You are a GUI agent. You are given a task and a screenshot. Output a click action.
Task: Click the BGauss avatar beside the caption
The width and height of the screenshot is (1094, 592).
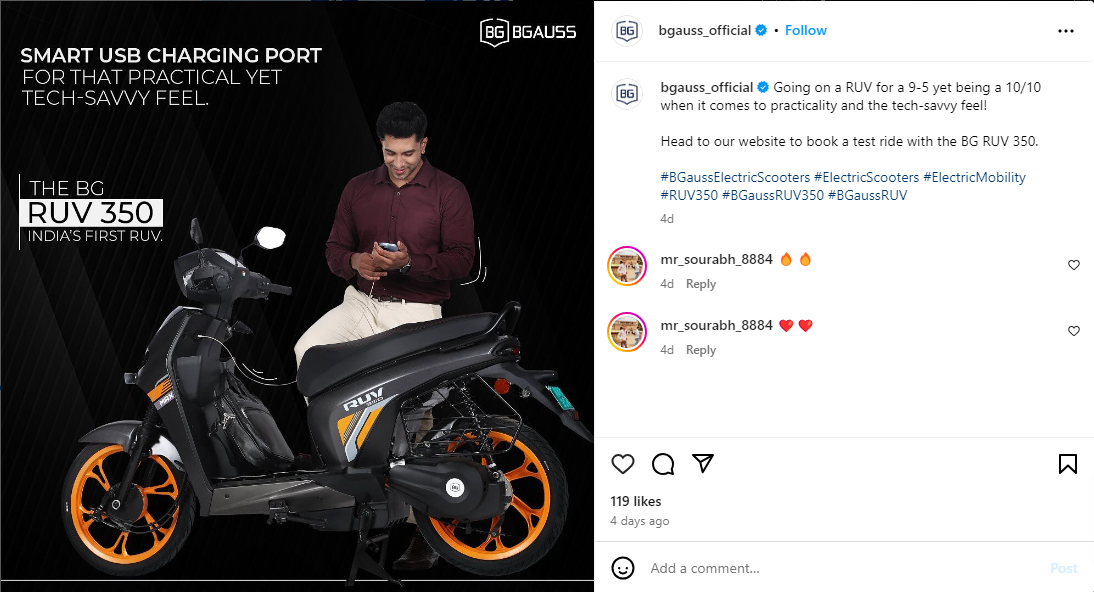(x=627, y=93)
